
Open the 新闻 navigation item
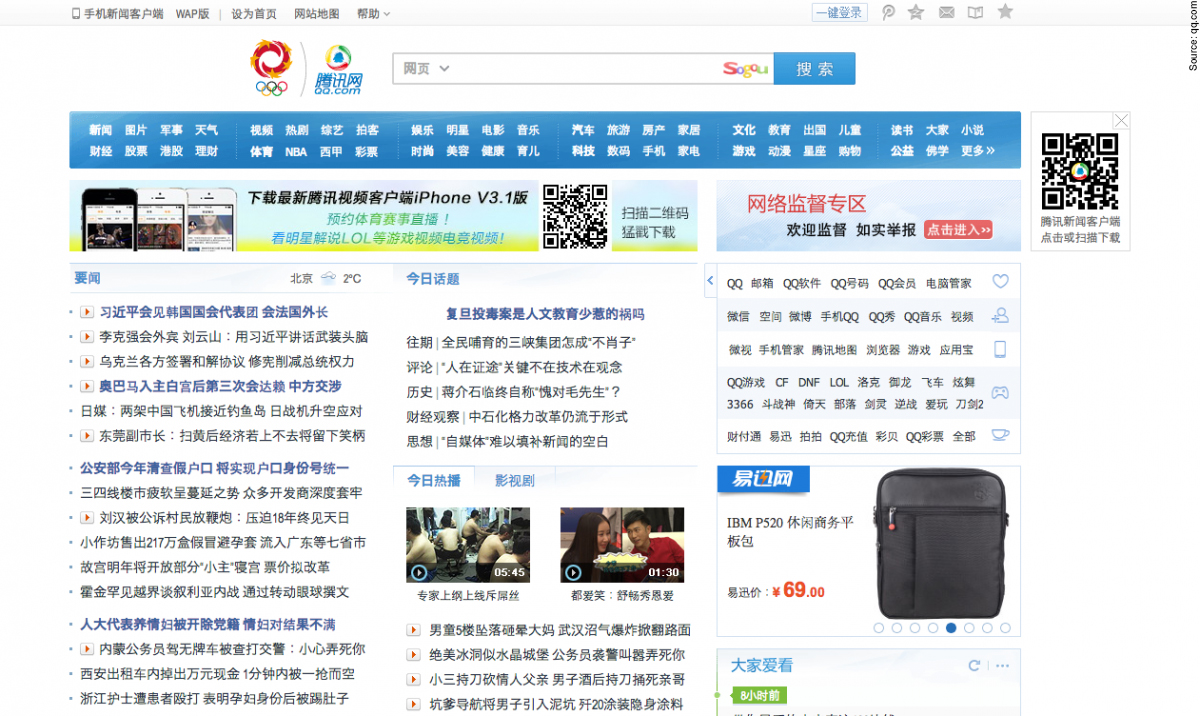click(x=101, y=130)
